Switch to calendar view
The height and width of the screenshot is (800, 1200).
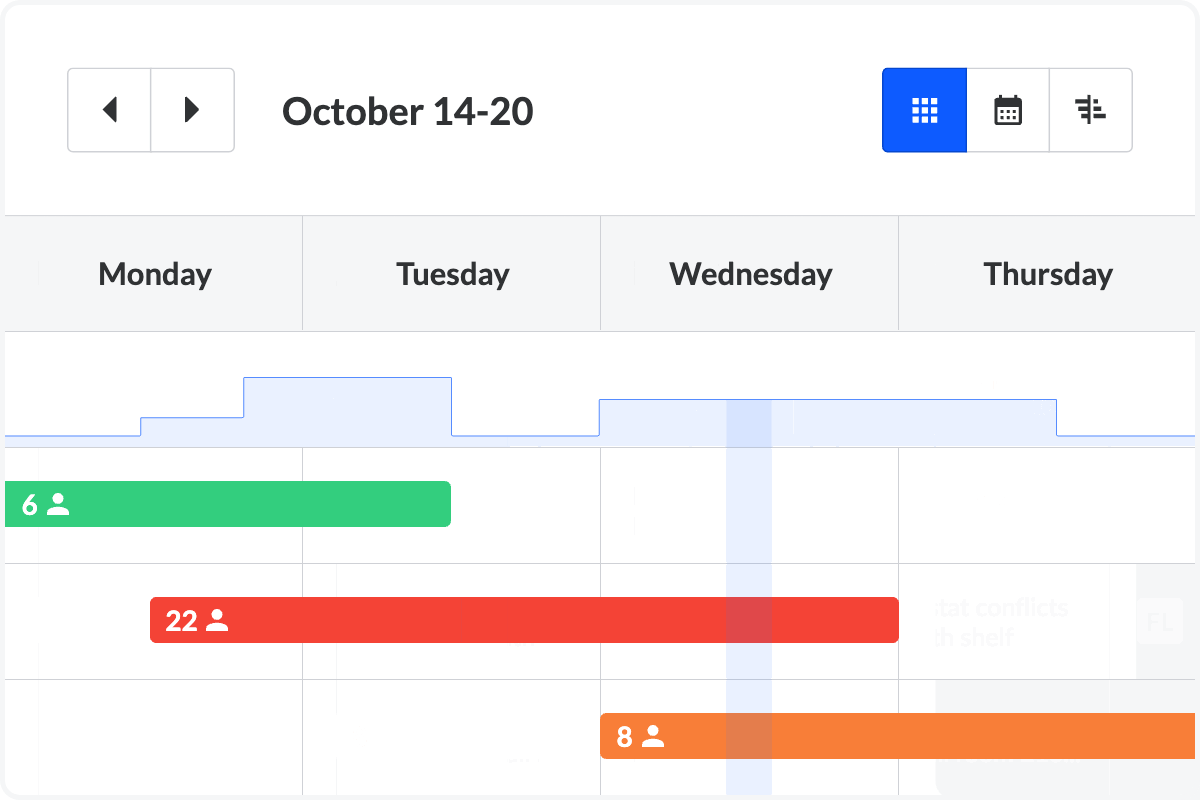(x=1008, y=110)
